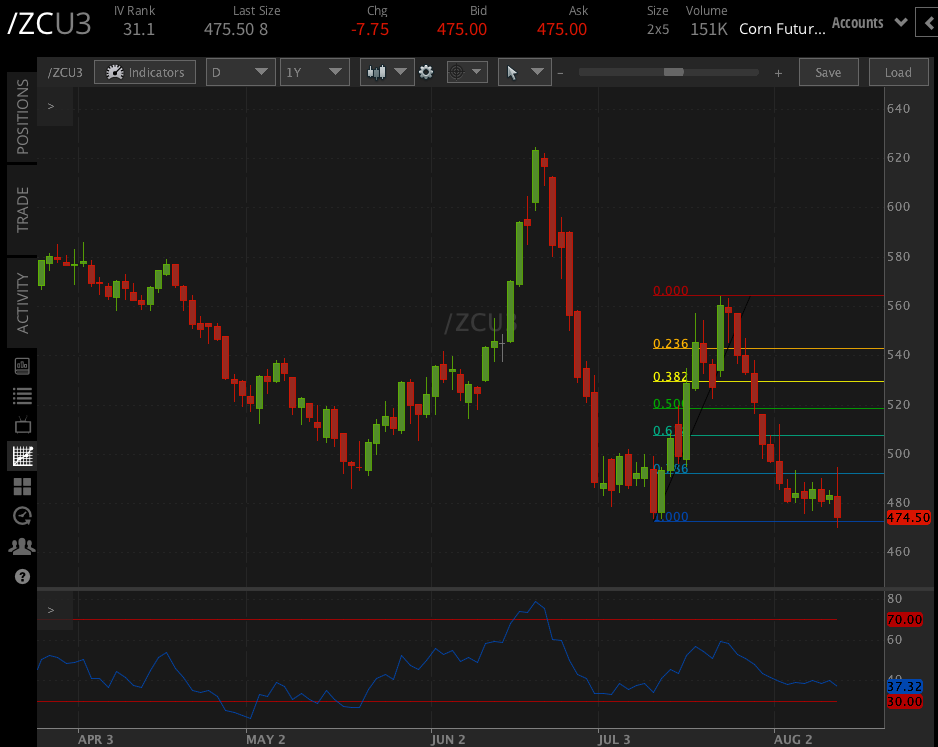Click the minus zoom-out button

pyautogui.click(x=561, y=73)
